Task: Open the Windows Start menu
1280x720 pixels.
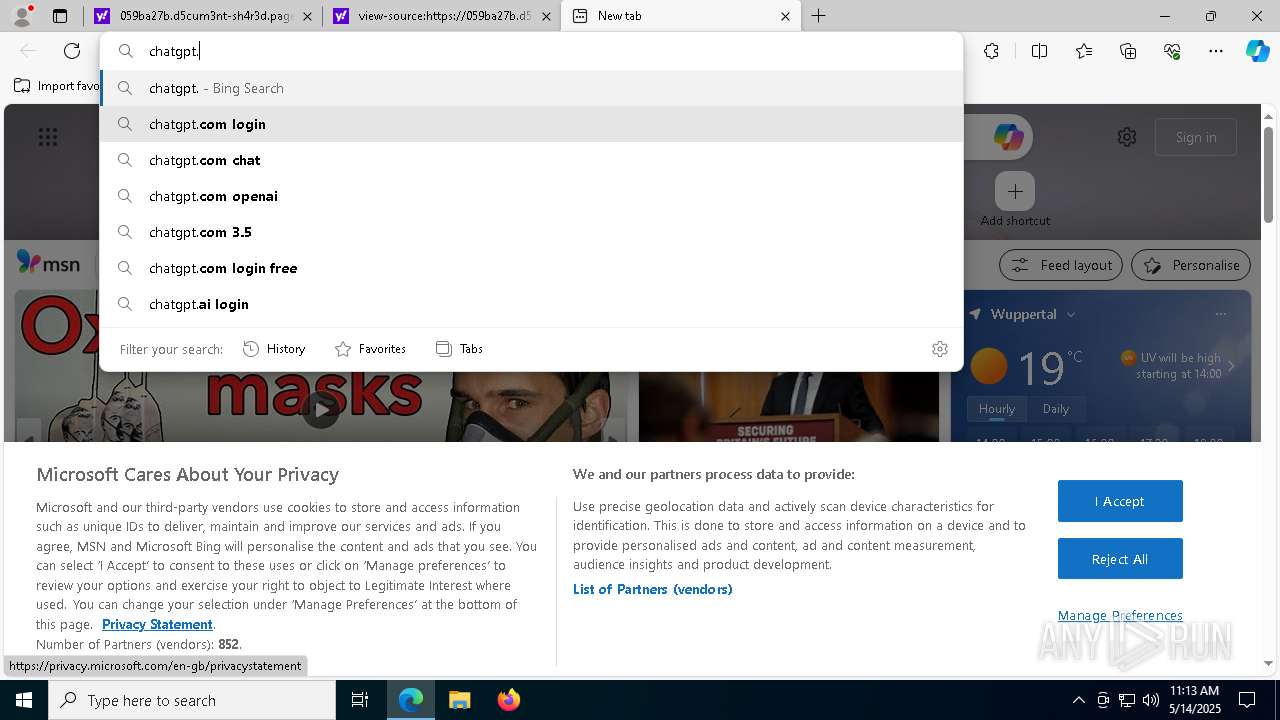Action: [24, 700]
